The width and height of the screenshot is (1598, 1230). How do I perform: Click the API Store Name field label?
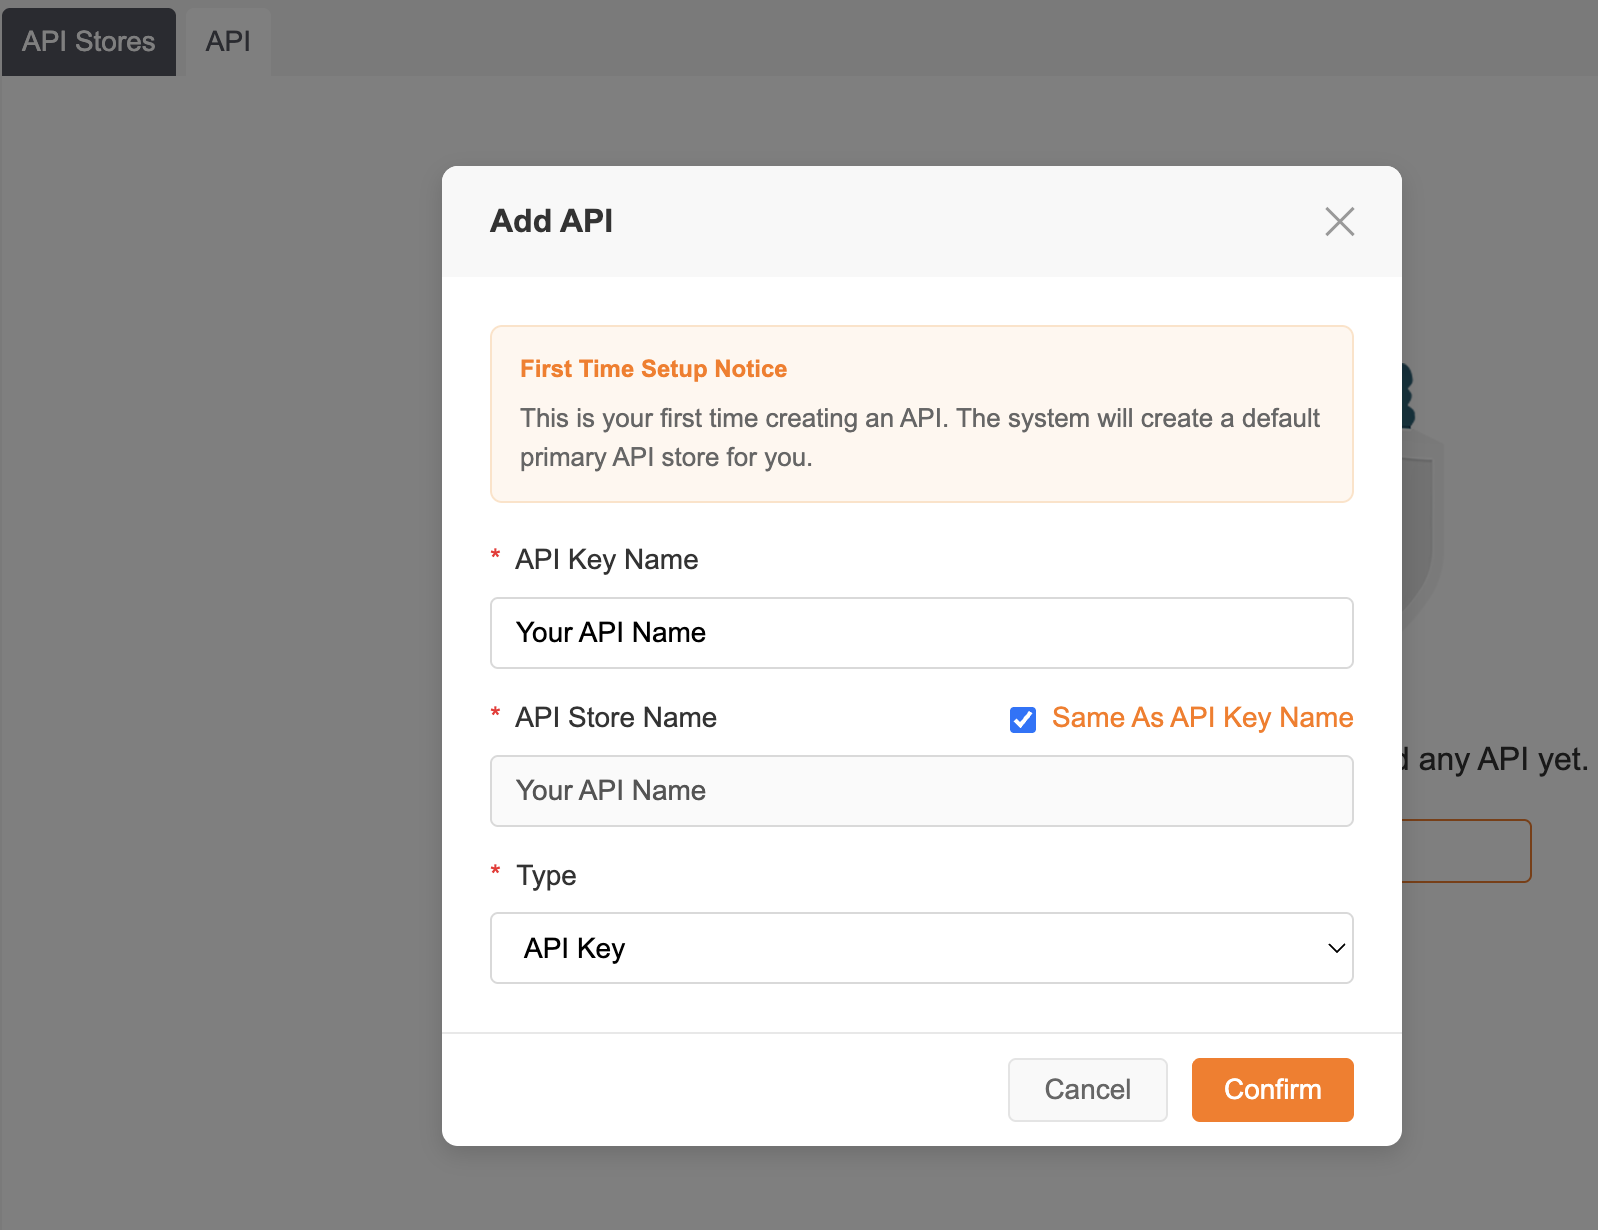pos(616,718)
